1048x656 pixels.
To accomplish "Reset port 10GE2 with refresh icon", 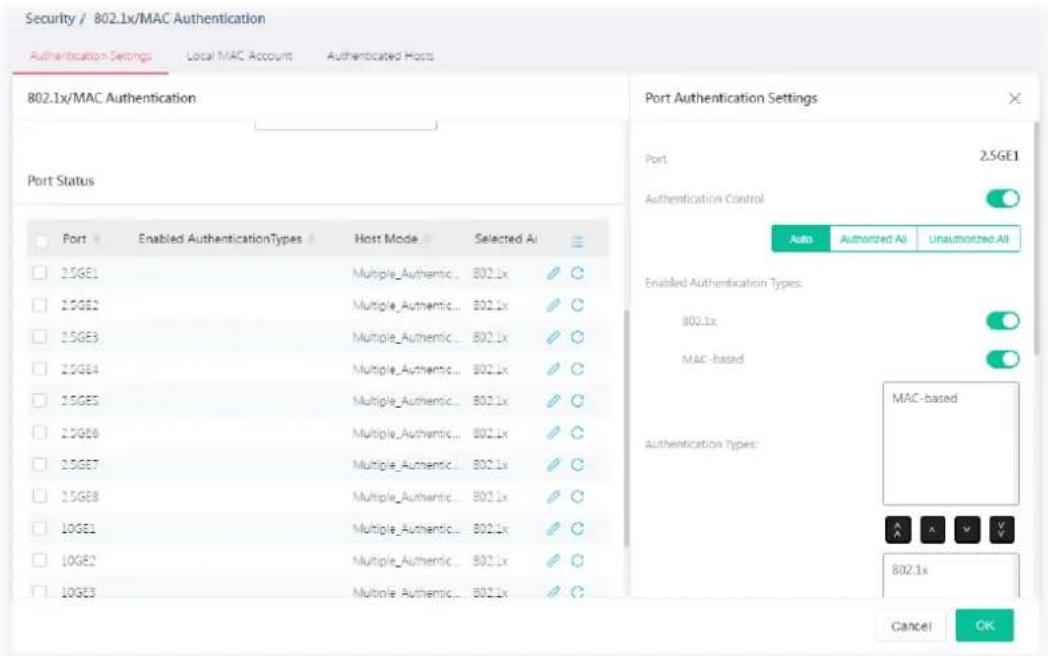I will click(577, 560).
